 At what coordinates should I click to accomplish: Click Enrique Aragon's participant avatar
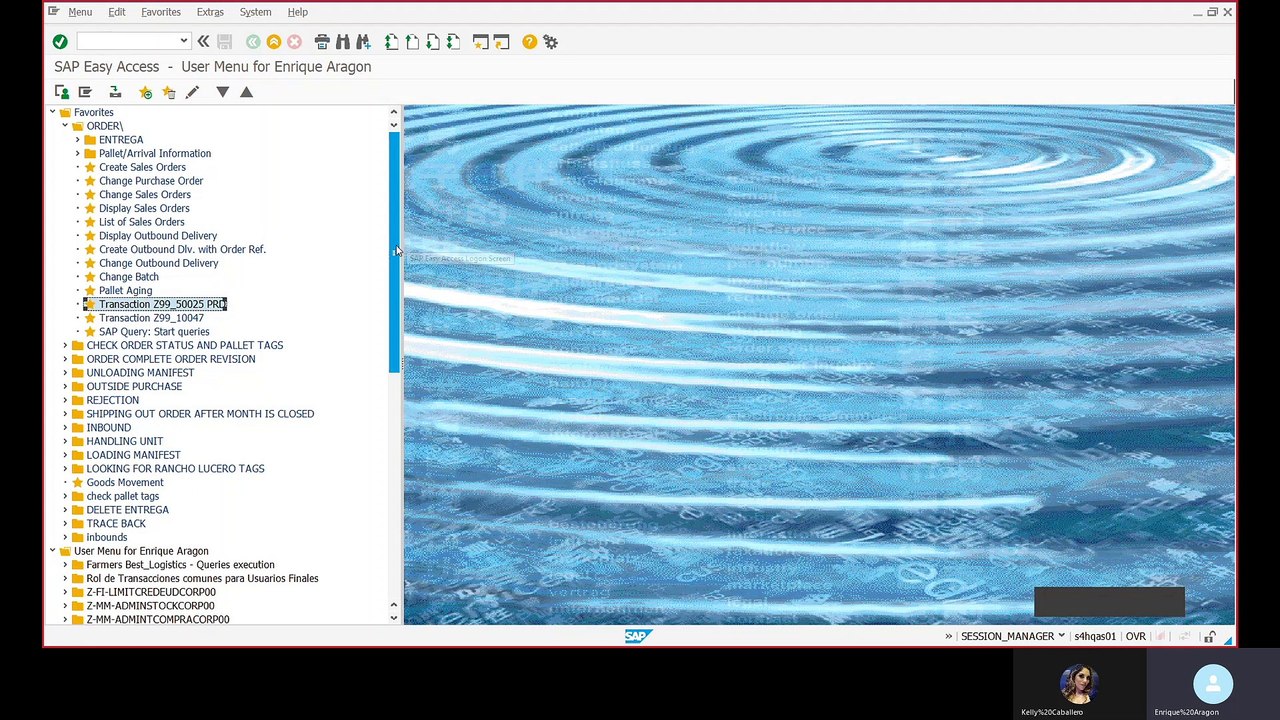[x=1213, y=684]
